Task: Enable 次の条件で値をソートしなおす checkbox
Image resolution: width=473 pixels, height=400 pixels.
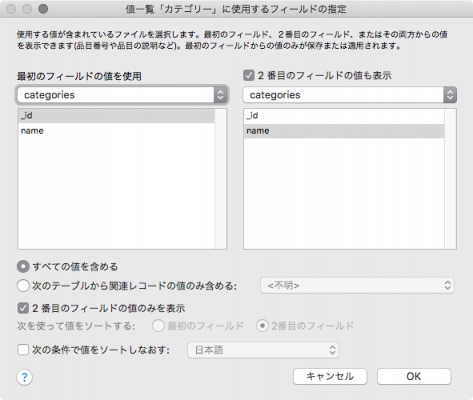Action: pyautogui.click(x=23, y=350)
